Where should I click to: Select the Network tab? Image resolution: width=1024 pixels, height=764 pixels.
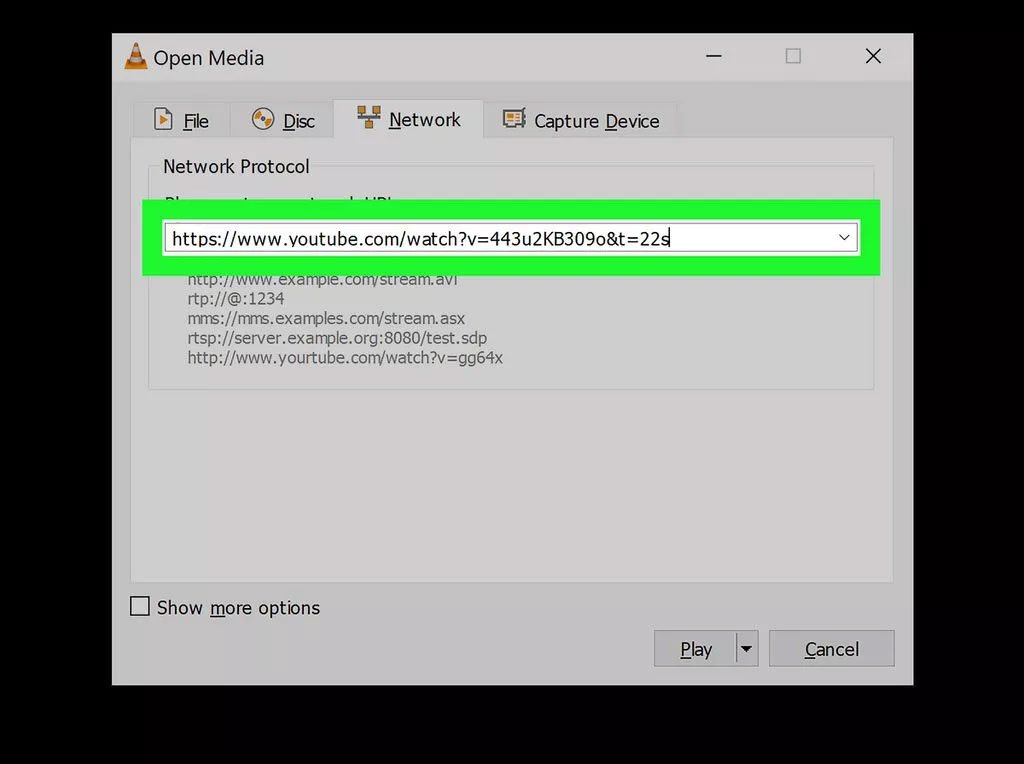tap(424, 118)
